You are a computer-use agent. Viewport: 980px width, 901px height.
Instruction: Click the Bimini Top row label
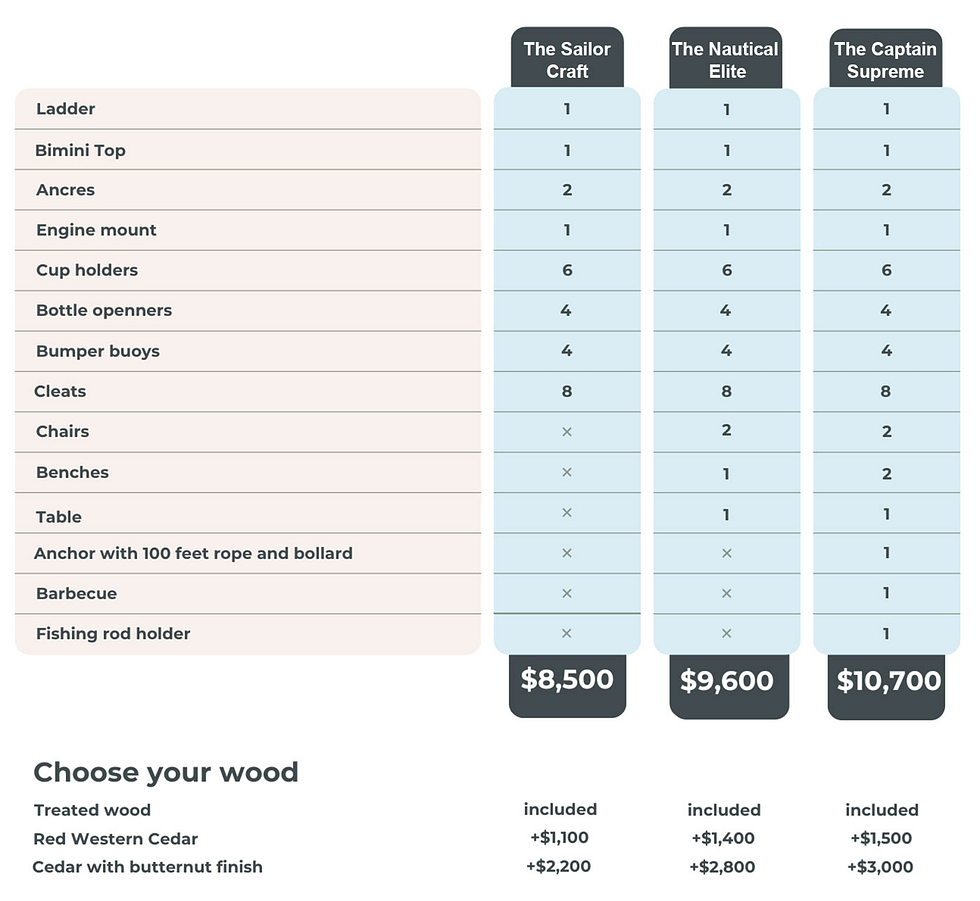[x=81, y=151]
